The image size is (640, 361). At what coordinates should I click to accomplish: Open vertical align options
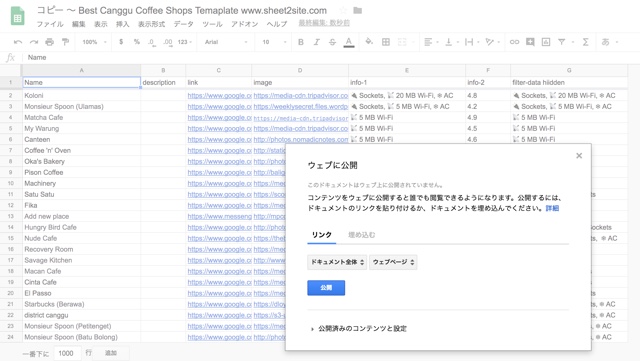click(451, 42)
